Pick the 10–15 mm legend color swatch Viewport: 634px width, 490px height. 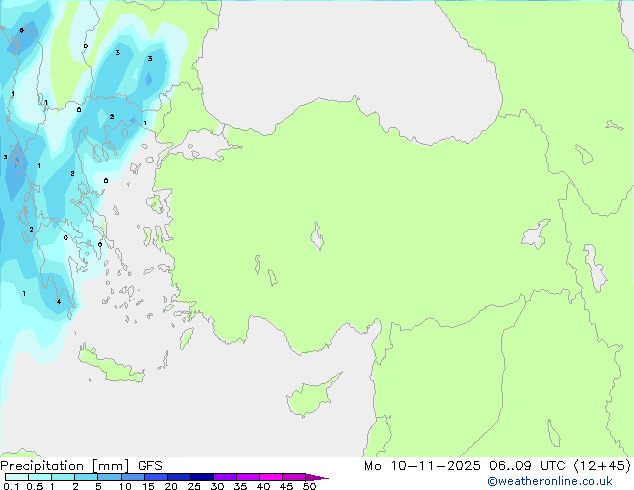(132, 477)
